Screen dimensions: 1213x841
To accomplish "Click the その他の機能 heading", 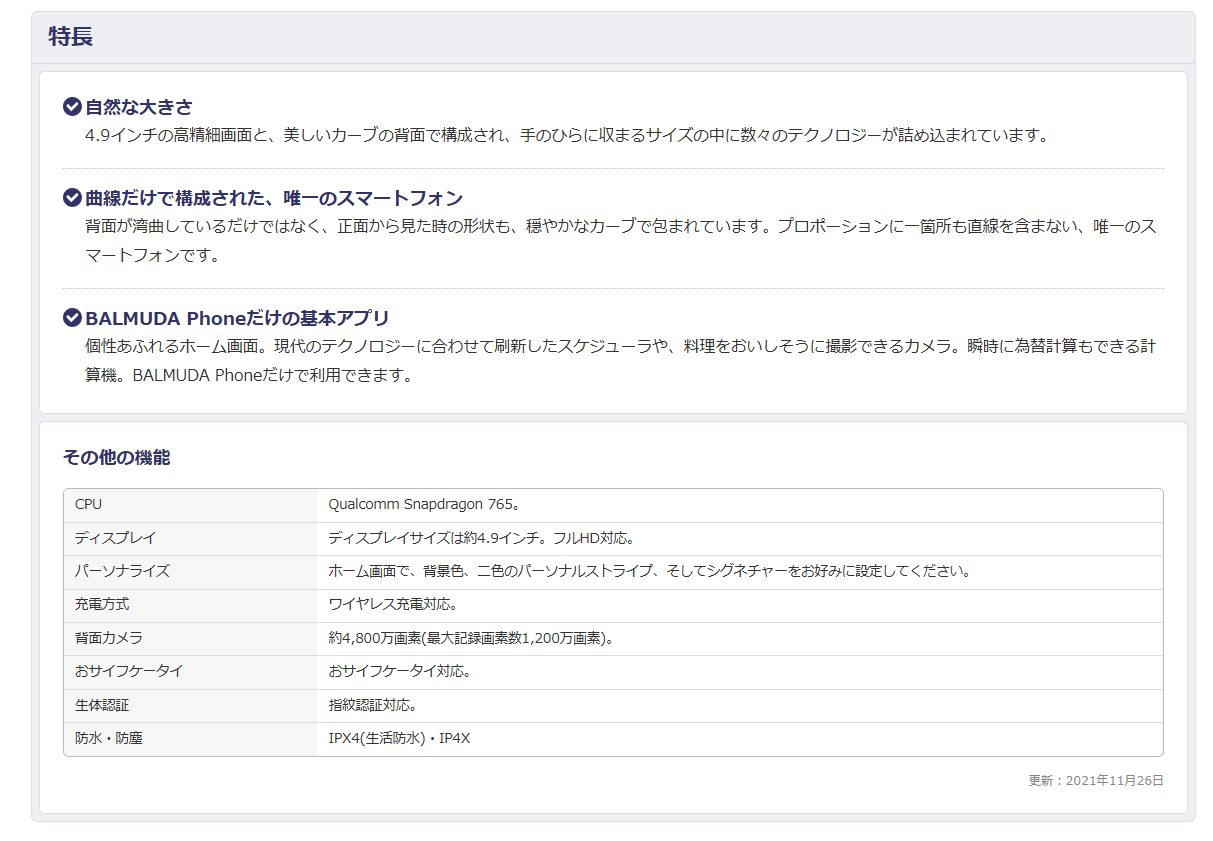I will click(x=116, y=457).
